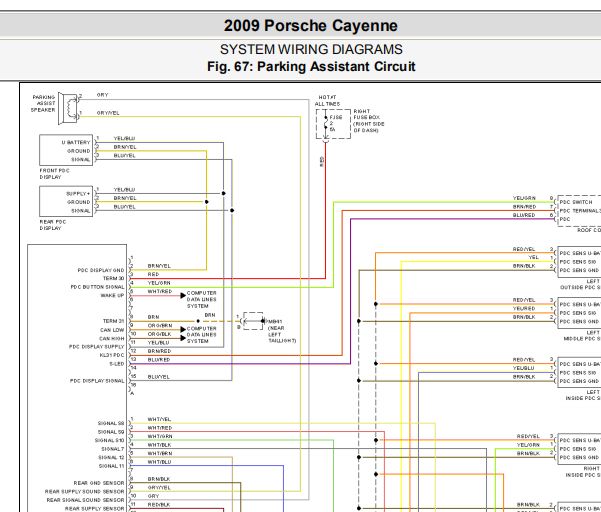Click the 'PDC BUTTON SIGNAL' pin label

[x=97, y=287]
